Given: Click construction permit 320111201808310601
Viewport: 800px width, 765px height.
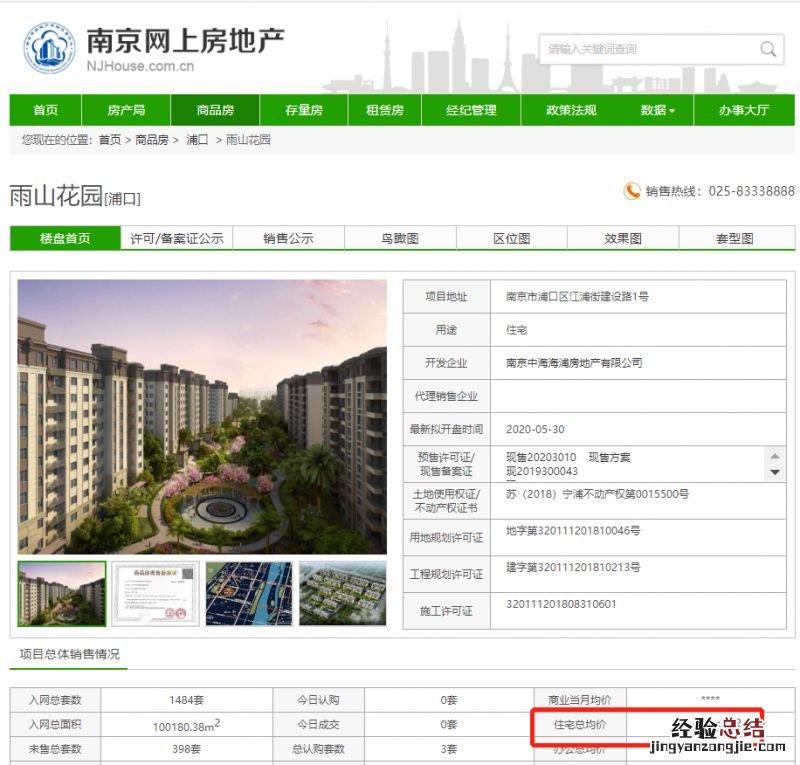Looking at the screenshot, I should click(x=561, y=604).
